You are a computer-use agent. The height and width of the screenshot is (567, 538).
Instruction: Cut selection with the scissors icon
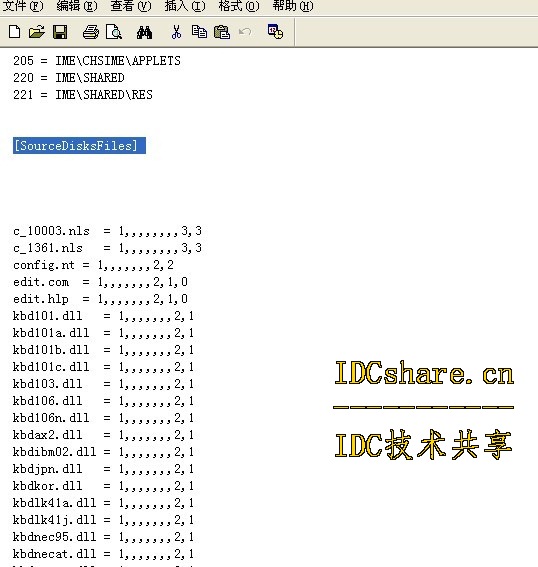176,32
